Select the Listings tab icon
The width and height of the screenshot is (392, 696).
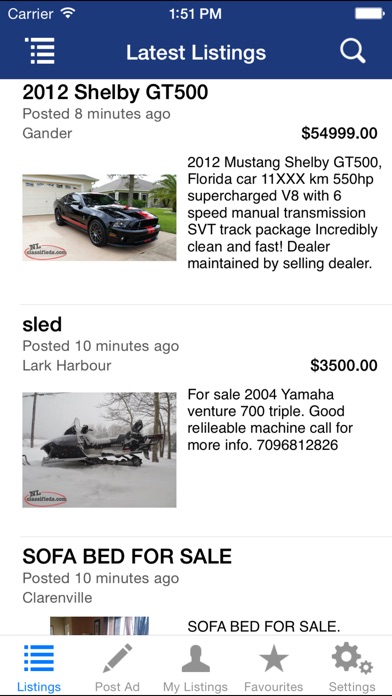[x=39, y=658]
